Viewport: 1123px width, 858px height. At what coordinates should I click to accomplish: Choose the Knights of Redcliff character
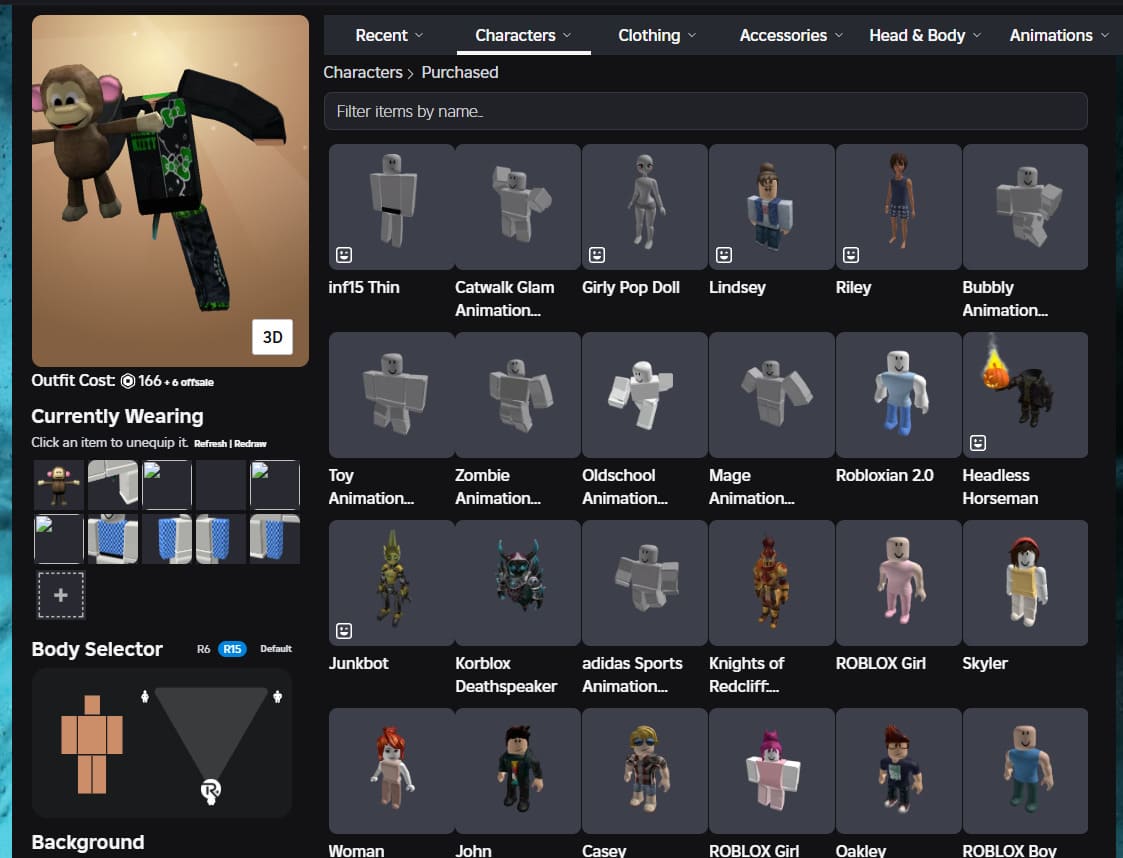coord(770,583)
